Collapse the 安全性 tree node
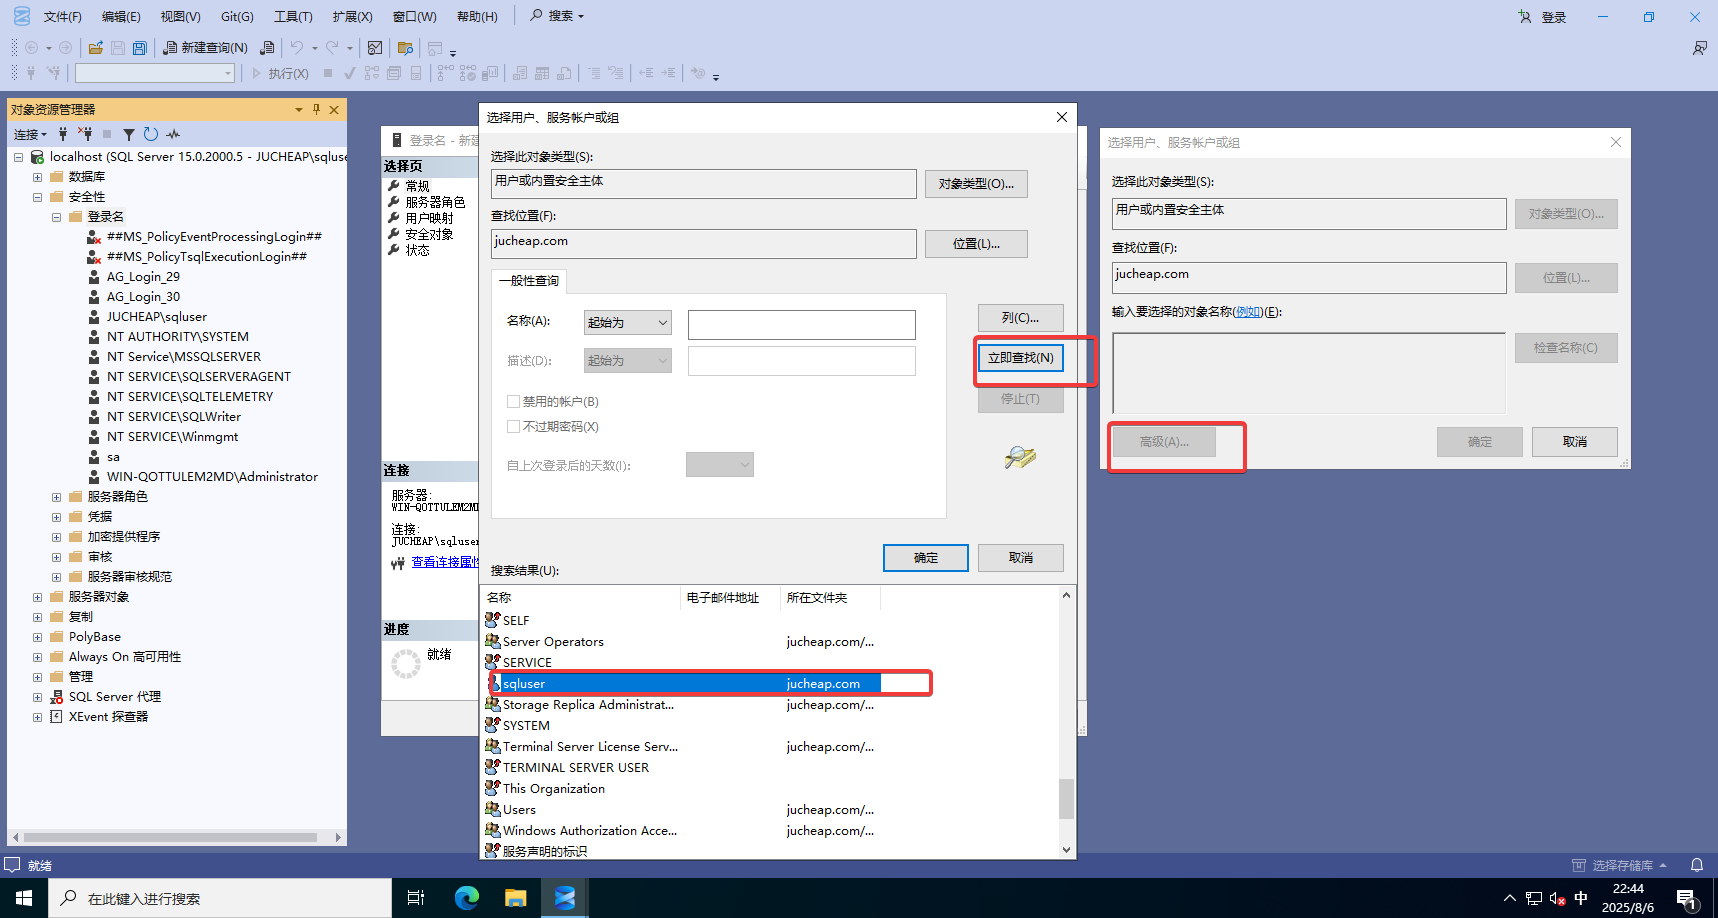 [x=37, y=197]
